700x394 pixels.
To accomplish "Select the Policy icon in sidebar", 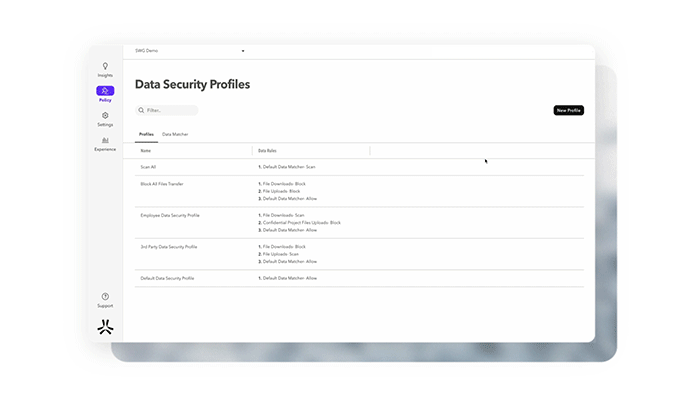I will coord(105,91).
